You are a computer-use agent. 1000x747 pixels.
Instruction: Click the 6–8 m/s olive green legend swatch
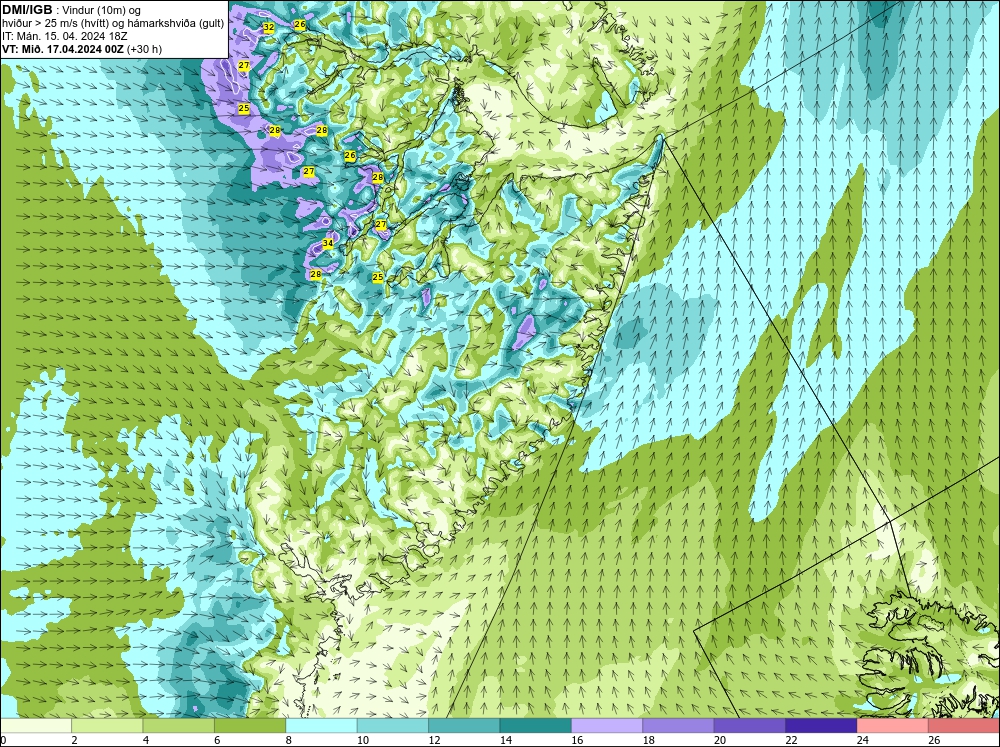tap(250, 725)
